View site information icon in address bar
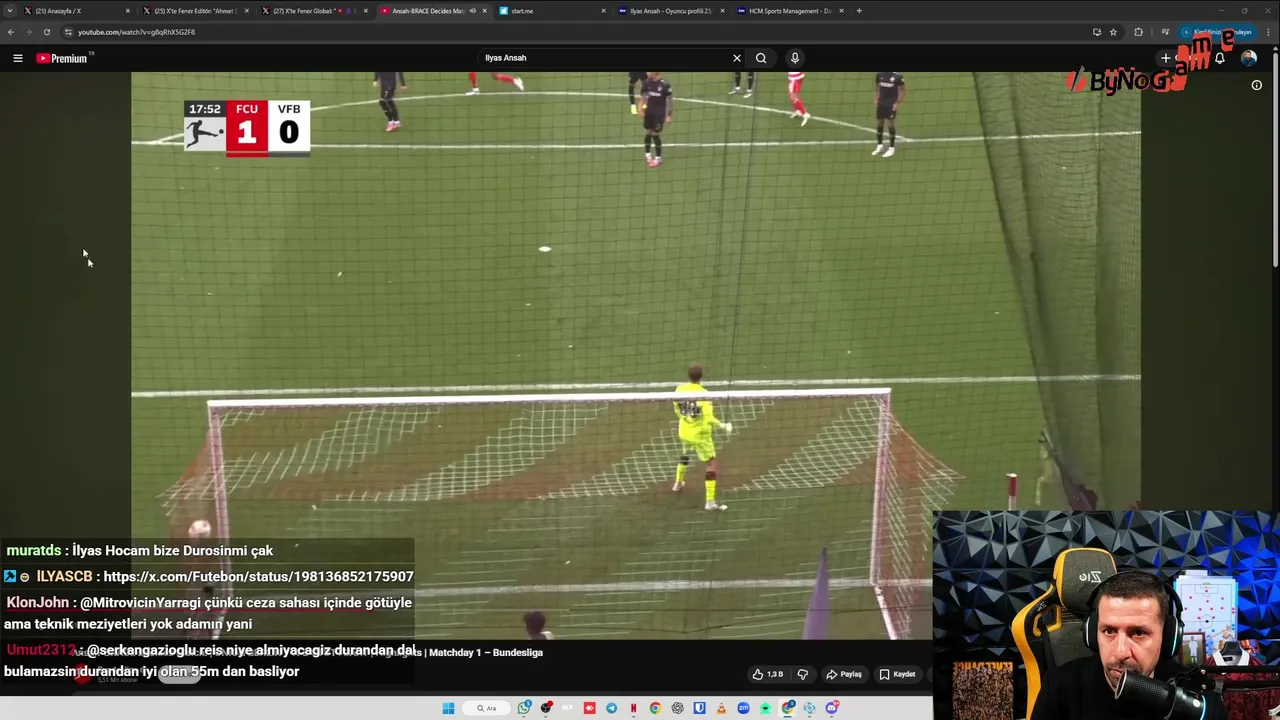Viewport: 1280px width, 720px height. pyautogui.click(x=68, y=32)
